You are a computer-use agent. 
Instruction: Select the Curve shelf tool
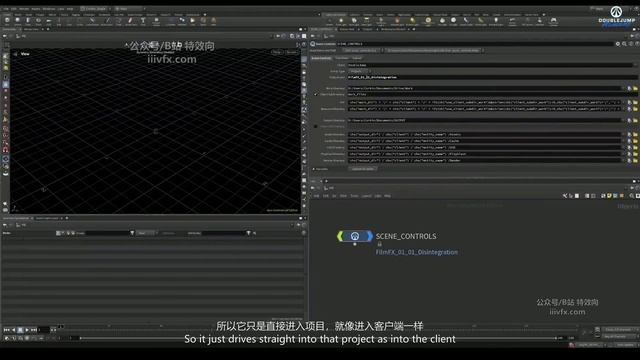click(92, 21)
